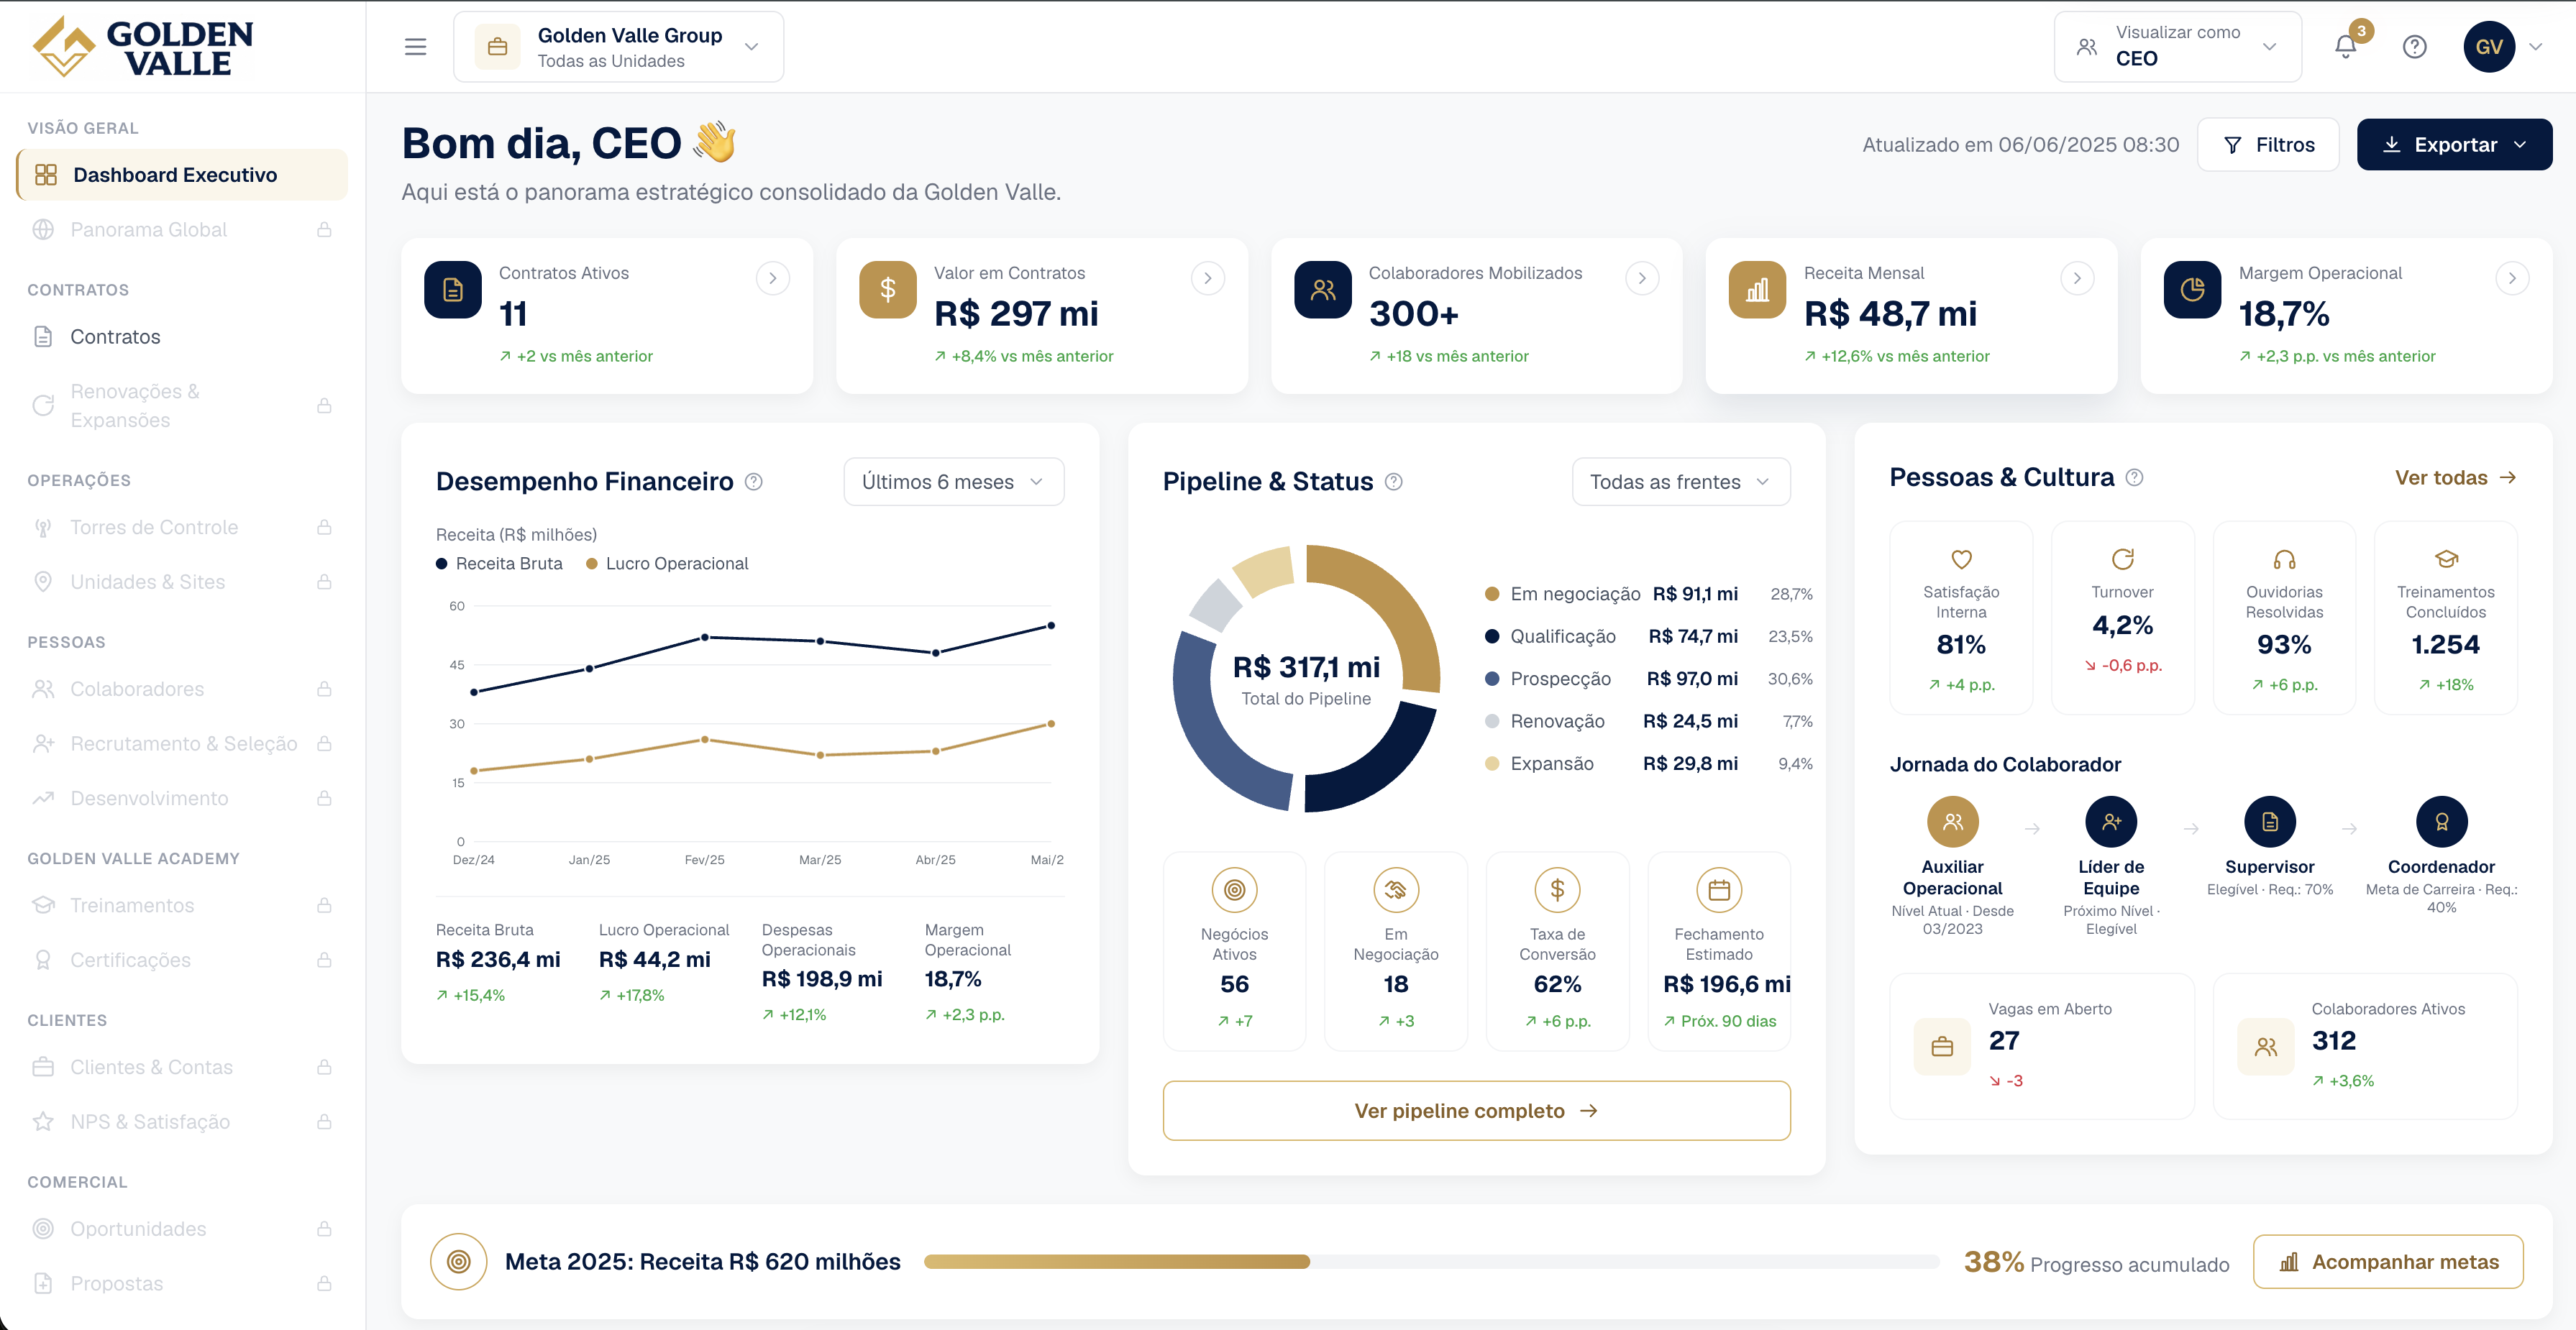This screenshot has width=2576, height=1330.
Task: Show Pipeline & Status info tooltip icon
Action: click(x=1394, y=482)
